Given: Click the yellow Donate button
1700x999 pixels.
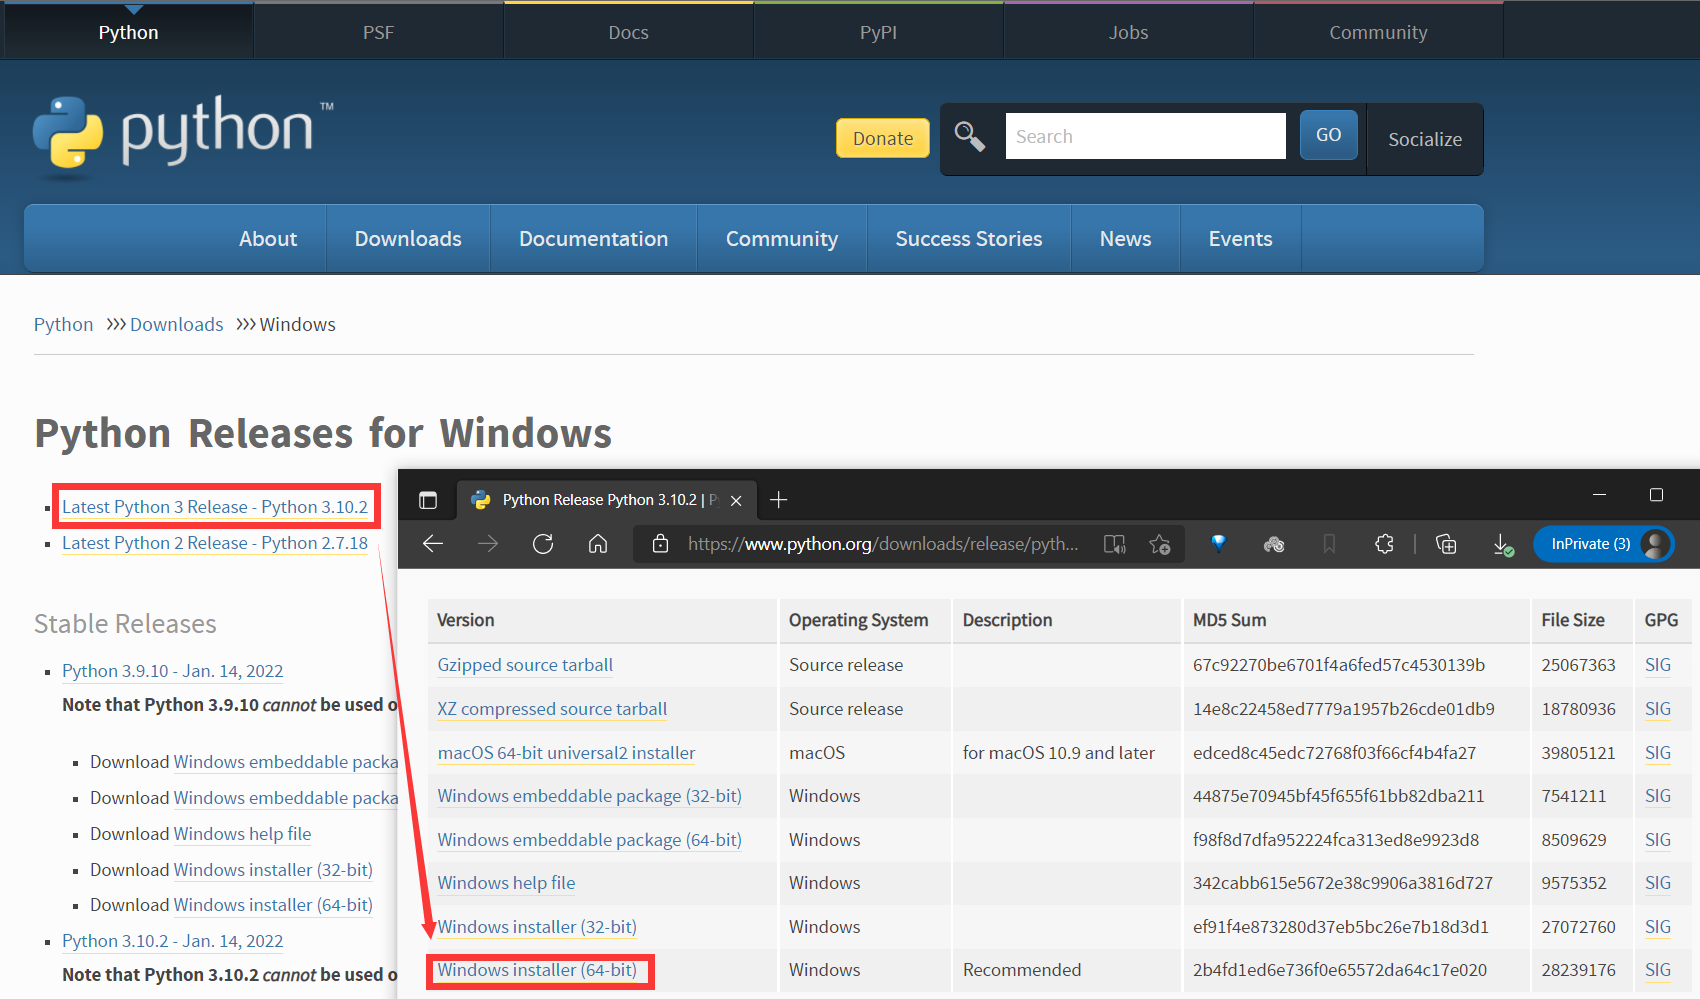Looking at the screenshot, I should (883, 138).
